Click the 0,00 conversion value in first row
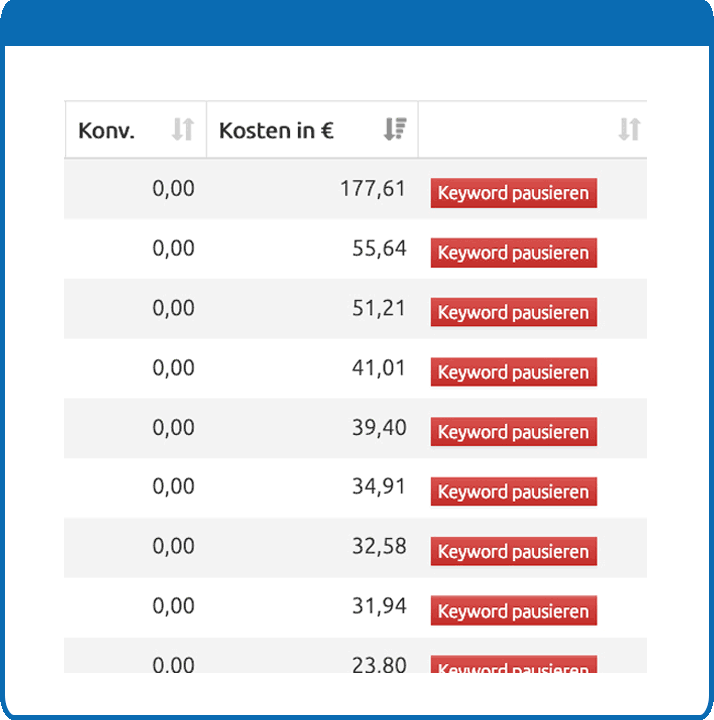 [x=174, y=189]
